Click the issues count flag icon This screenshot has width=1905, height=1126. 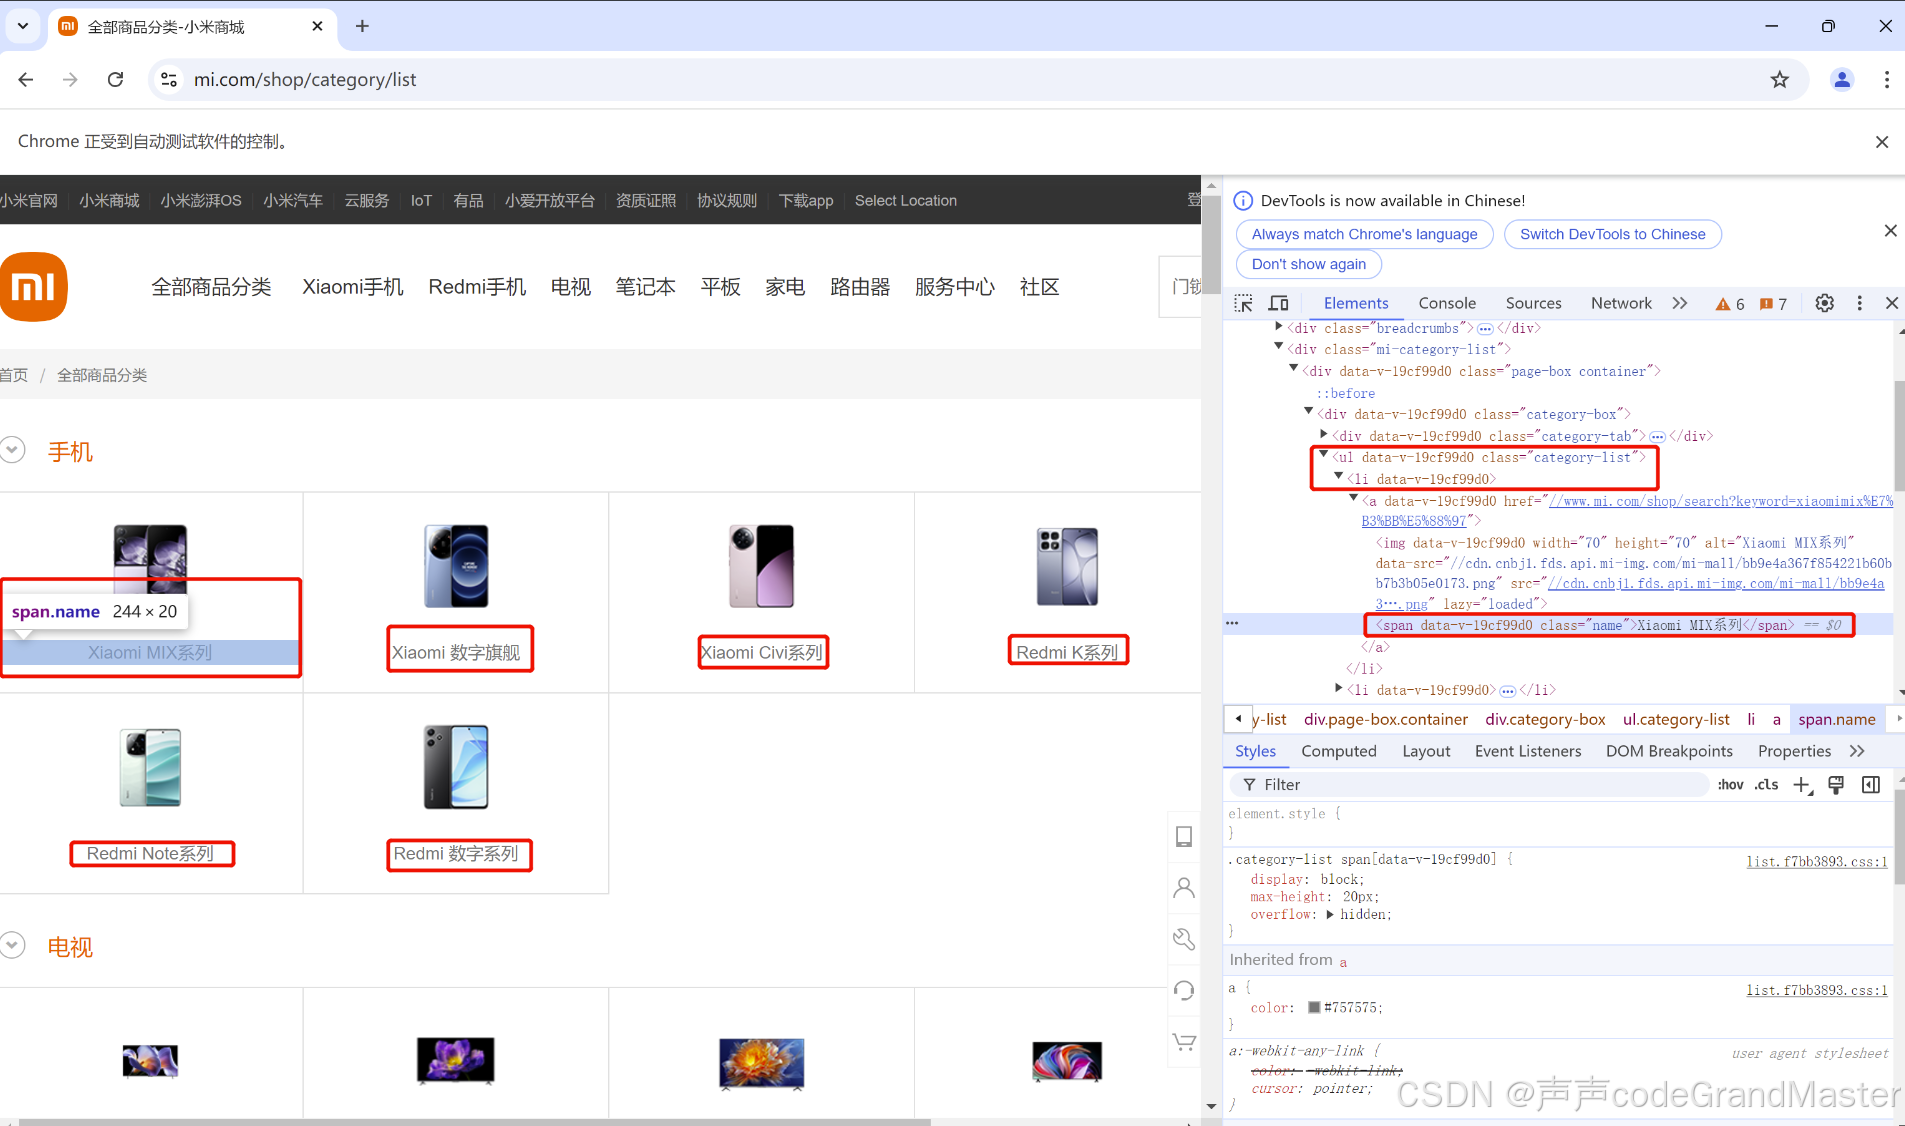tap(1766, 304)
